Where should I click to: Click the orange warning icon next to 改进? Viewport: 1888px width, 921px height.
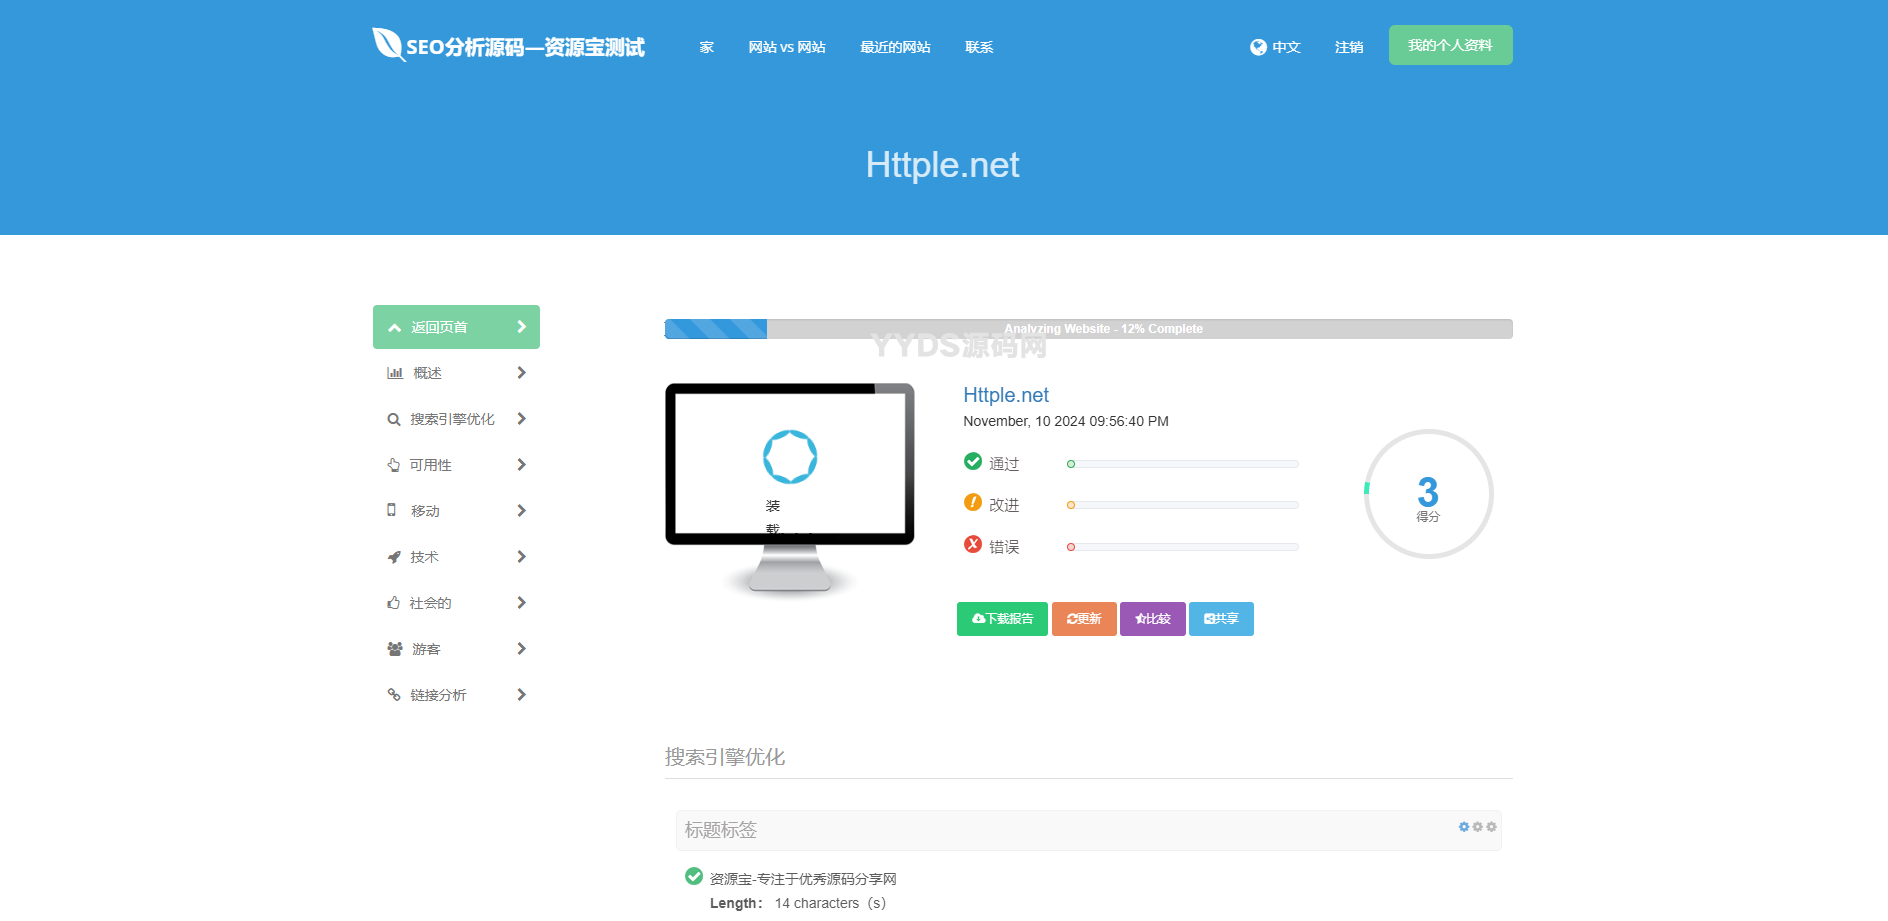973,502
